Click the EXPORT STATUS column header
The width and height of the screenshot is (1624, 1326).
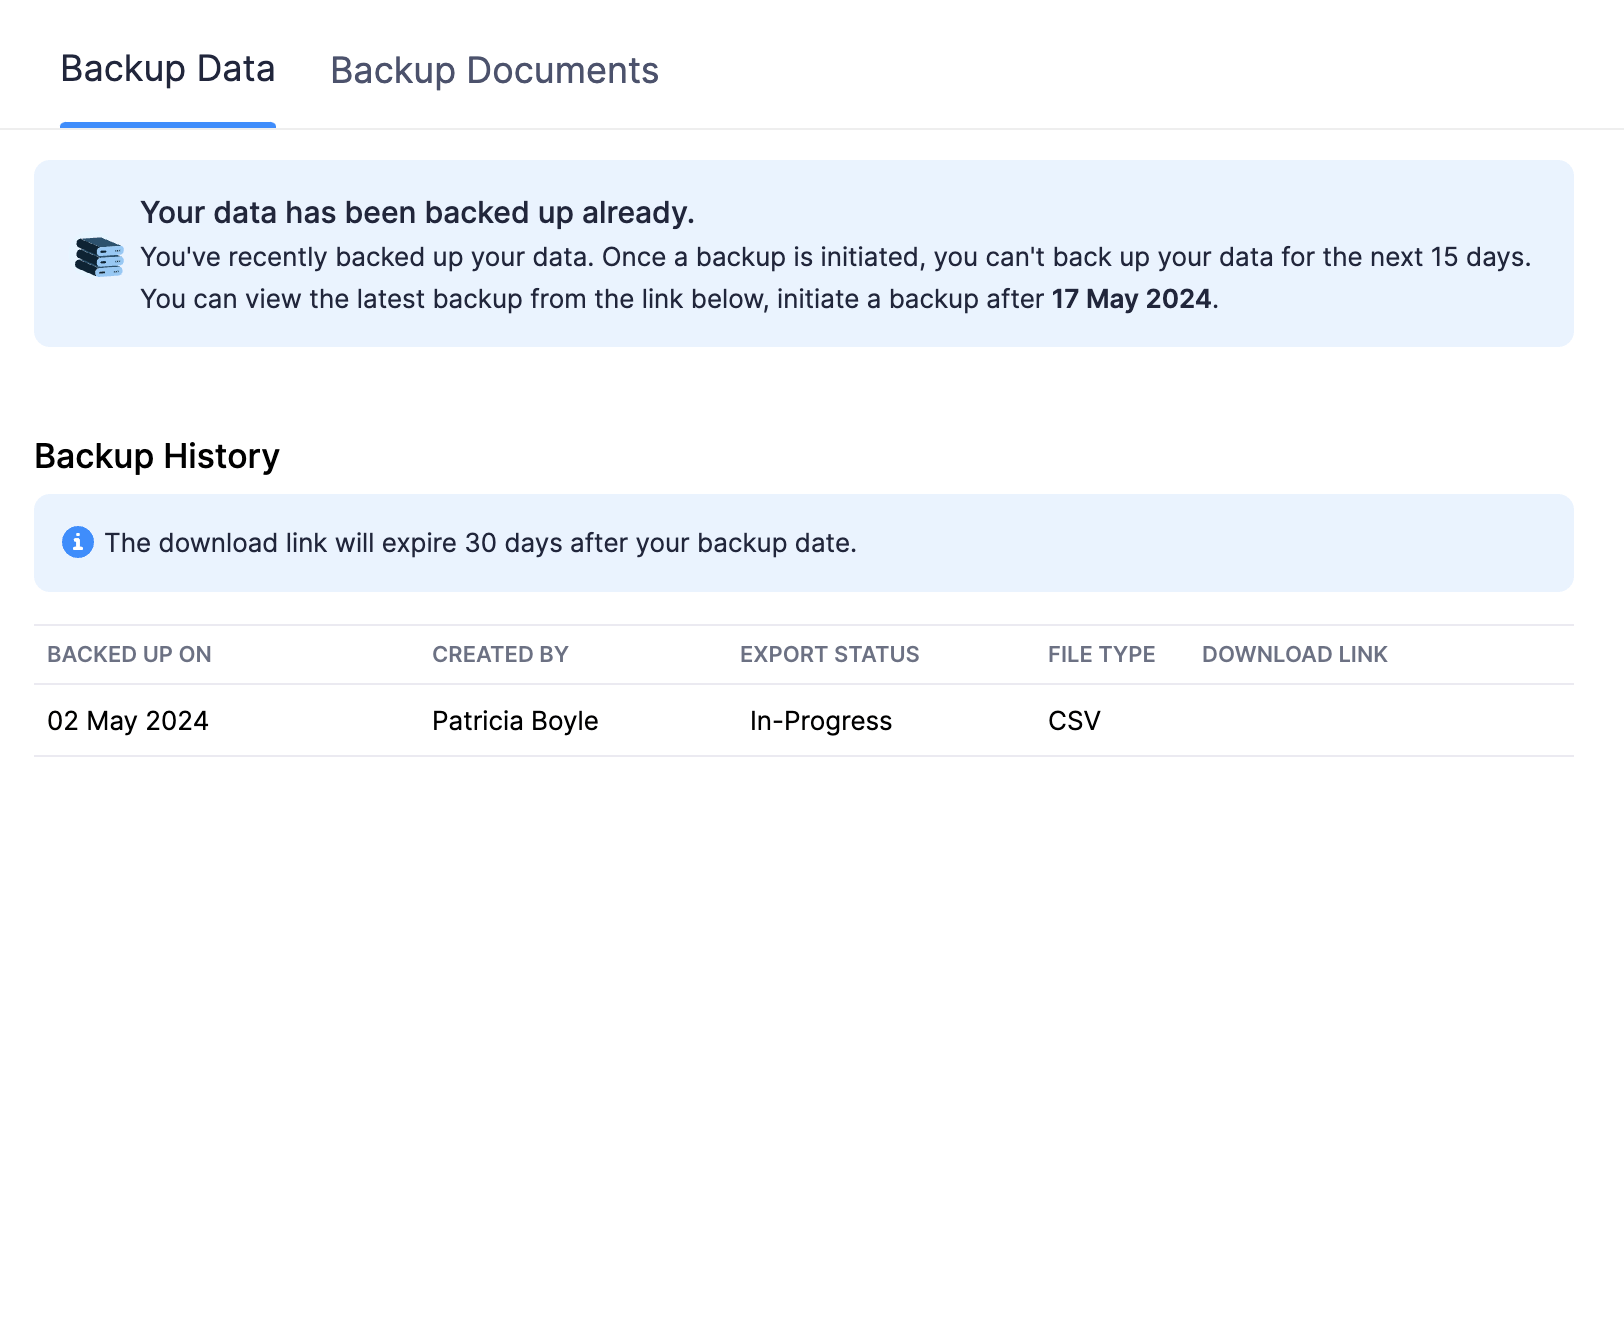[x=830, y=654]
